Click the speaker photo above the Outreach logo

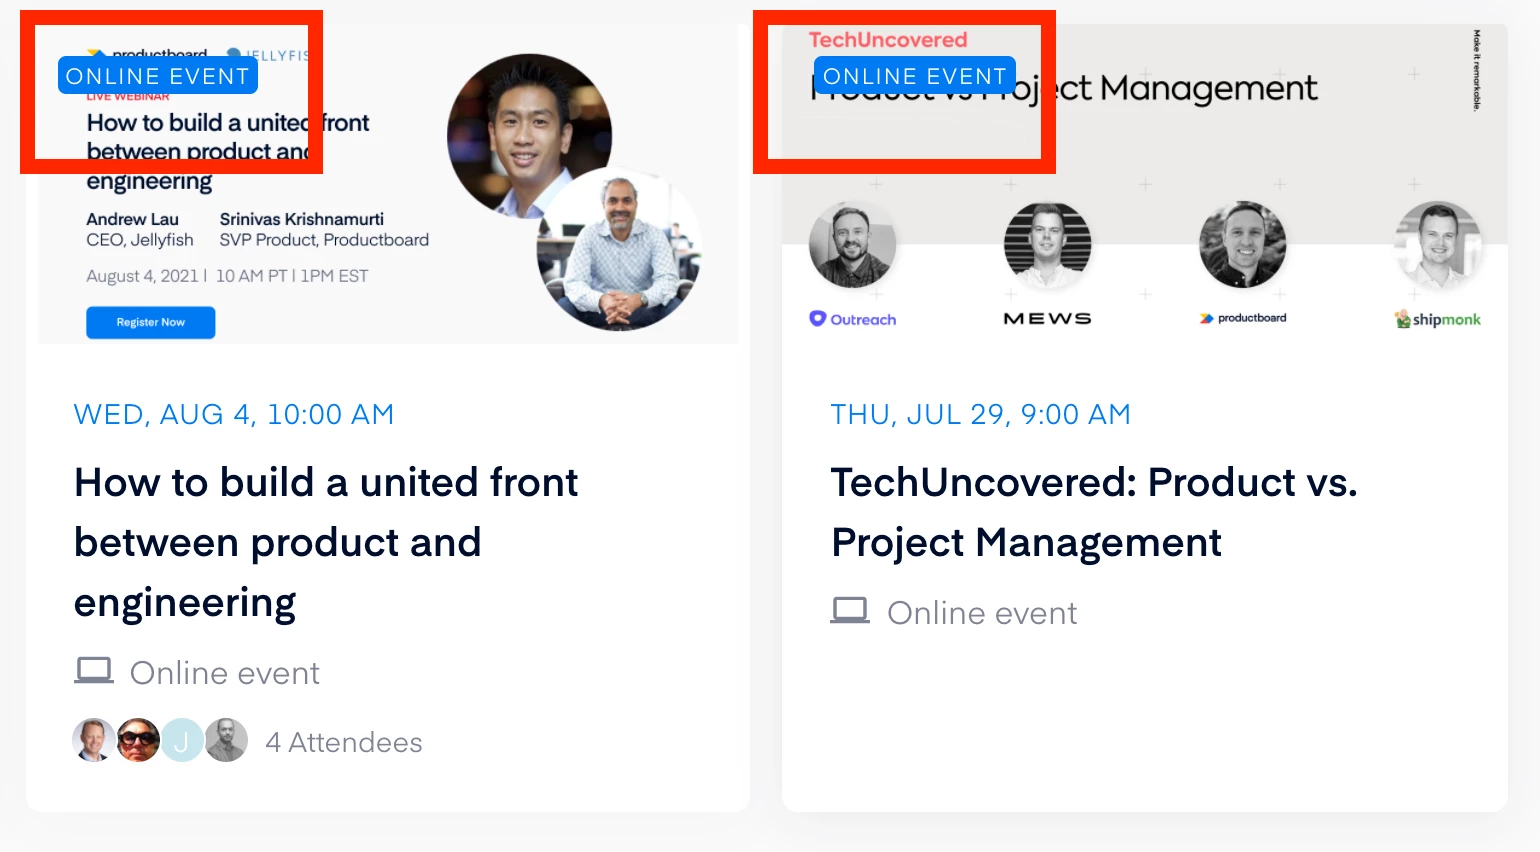tap(852, 245)
